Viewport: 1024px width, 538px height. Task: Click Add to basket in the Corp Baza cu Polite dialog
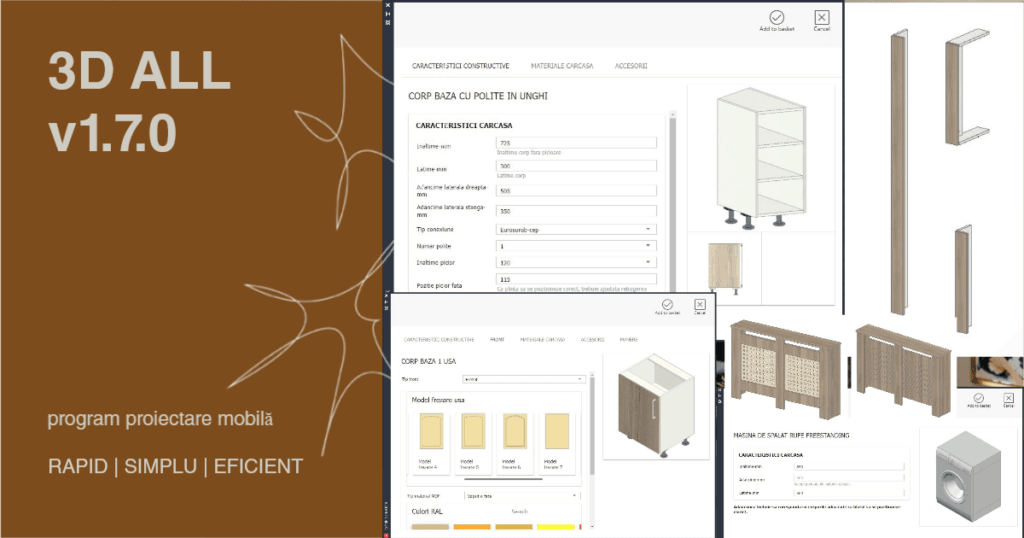[776, 21]
